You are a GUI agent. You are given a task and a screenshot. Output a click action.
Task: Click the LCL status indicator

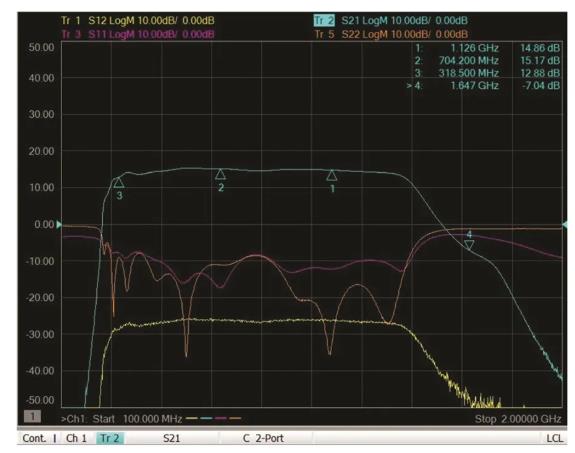(x=554, y=438)
